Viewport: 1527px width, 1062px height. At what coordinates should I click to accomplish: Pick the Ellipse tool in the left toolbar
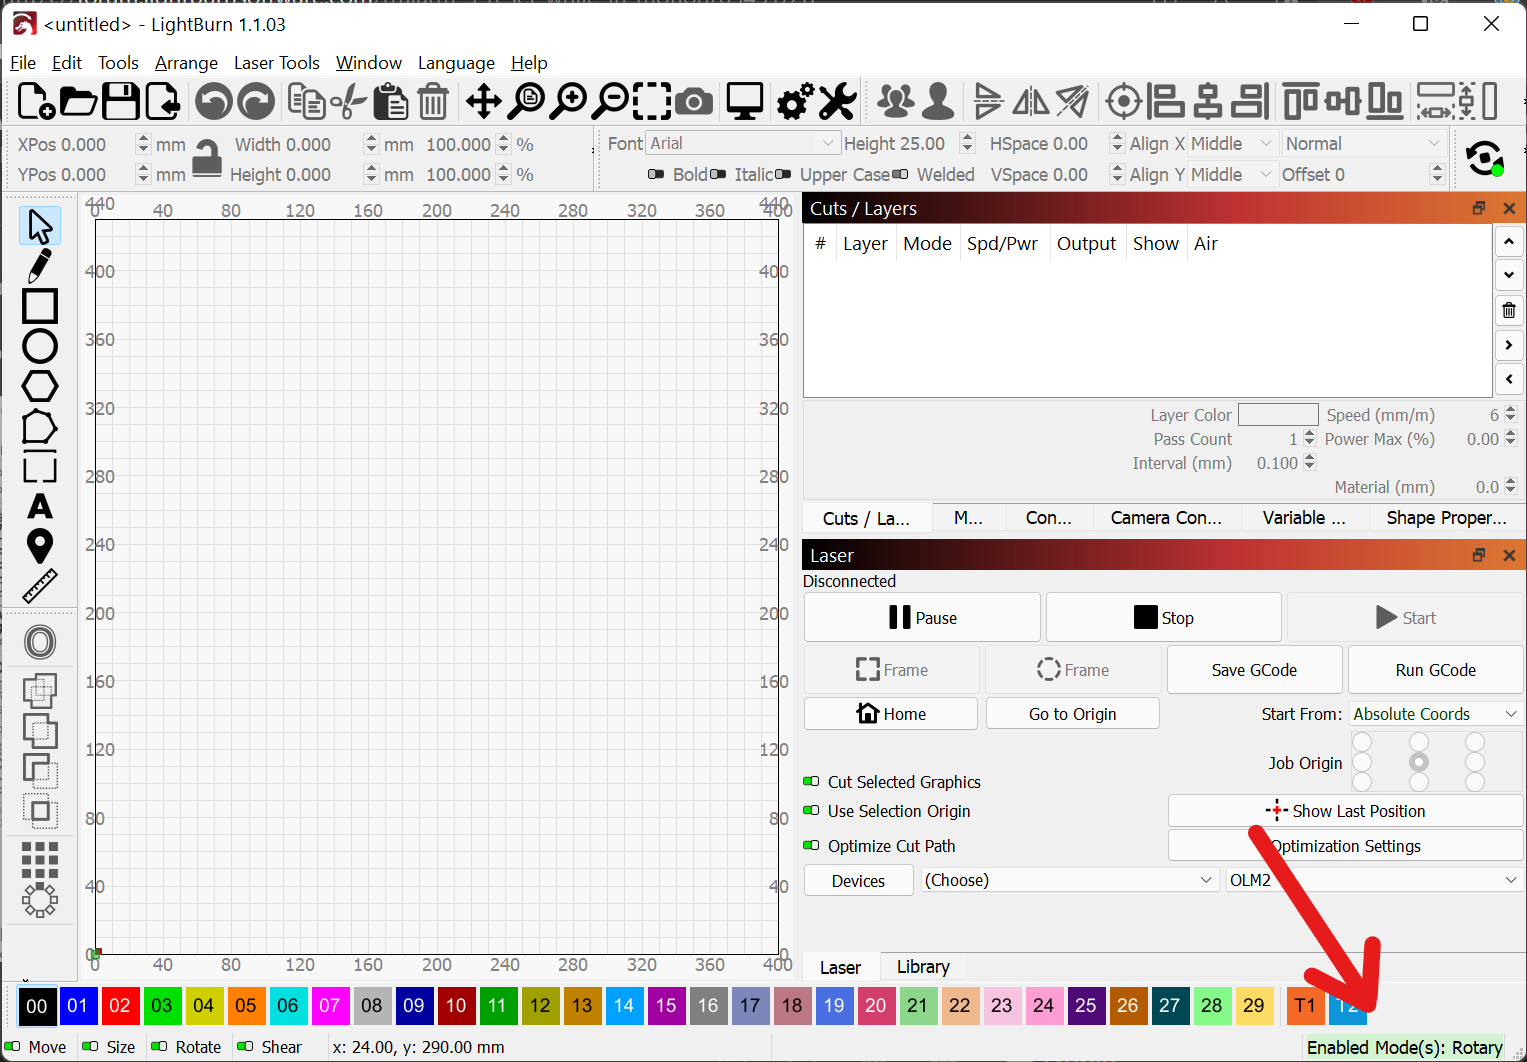point(40,346)
